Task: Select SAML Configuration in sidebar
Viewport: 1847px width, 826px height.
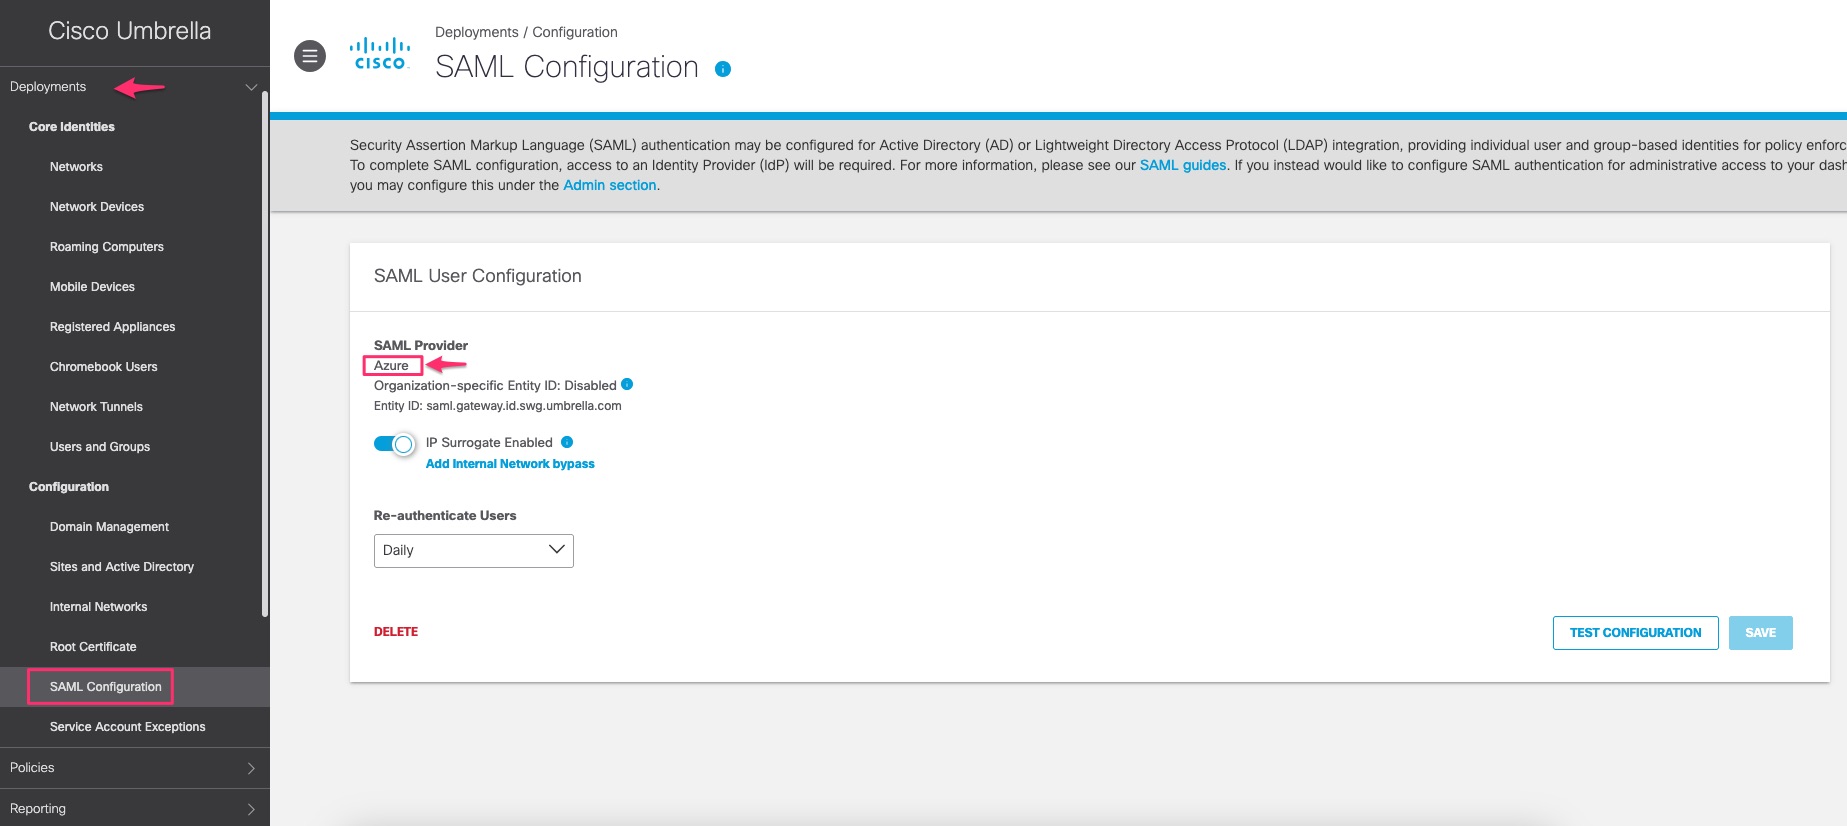Action: click(105, 687)
